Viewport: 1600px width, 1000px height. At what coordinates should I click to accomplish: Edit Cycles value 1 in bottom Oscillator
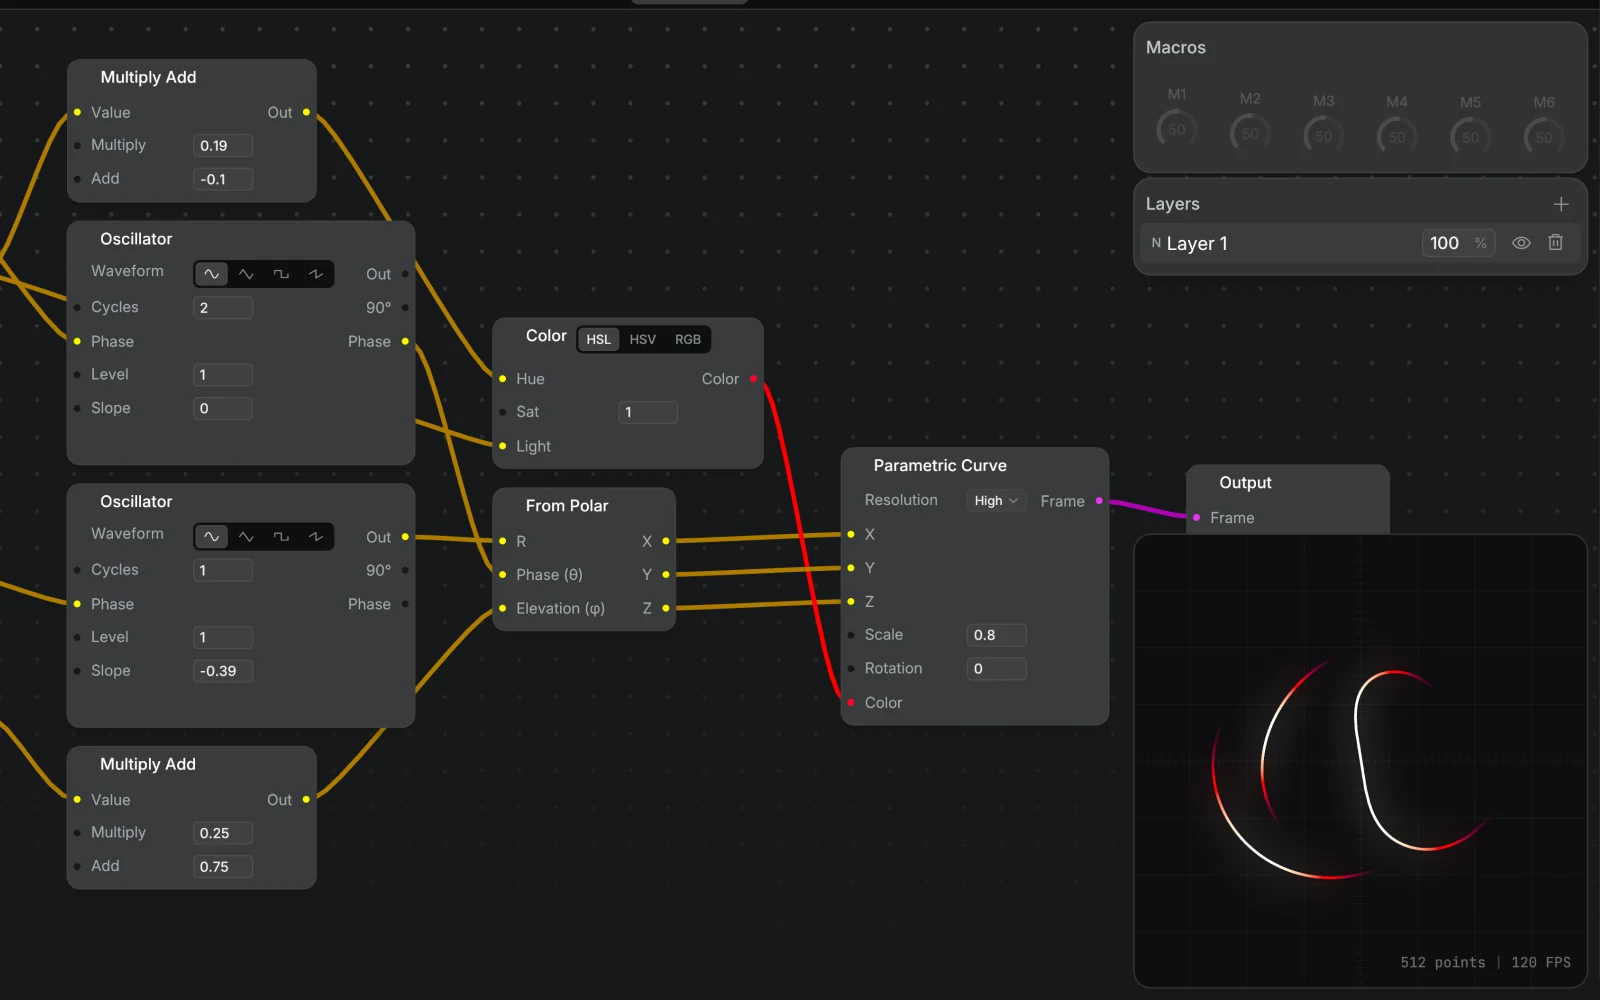(223, 570)
